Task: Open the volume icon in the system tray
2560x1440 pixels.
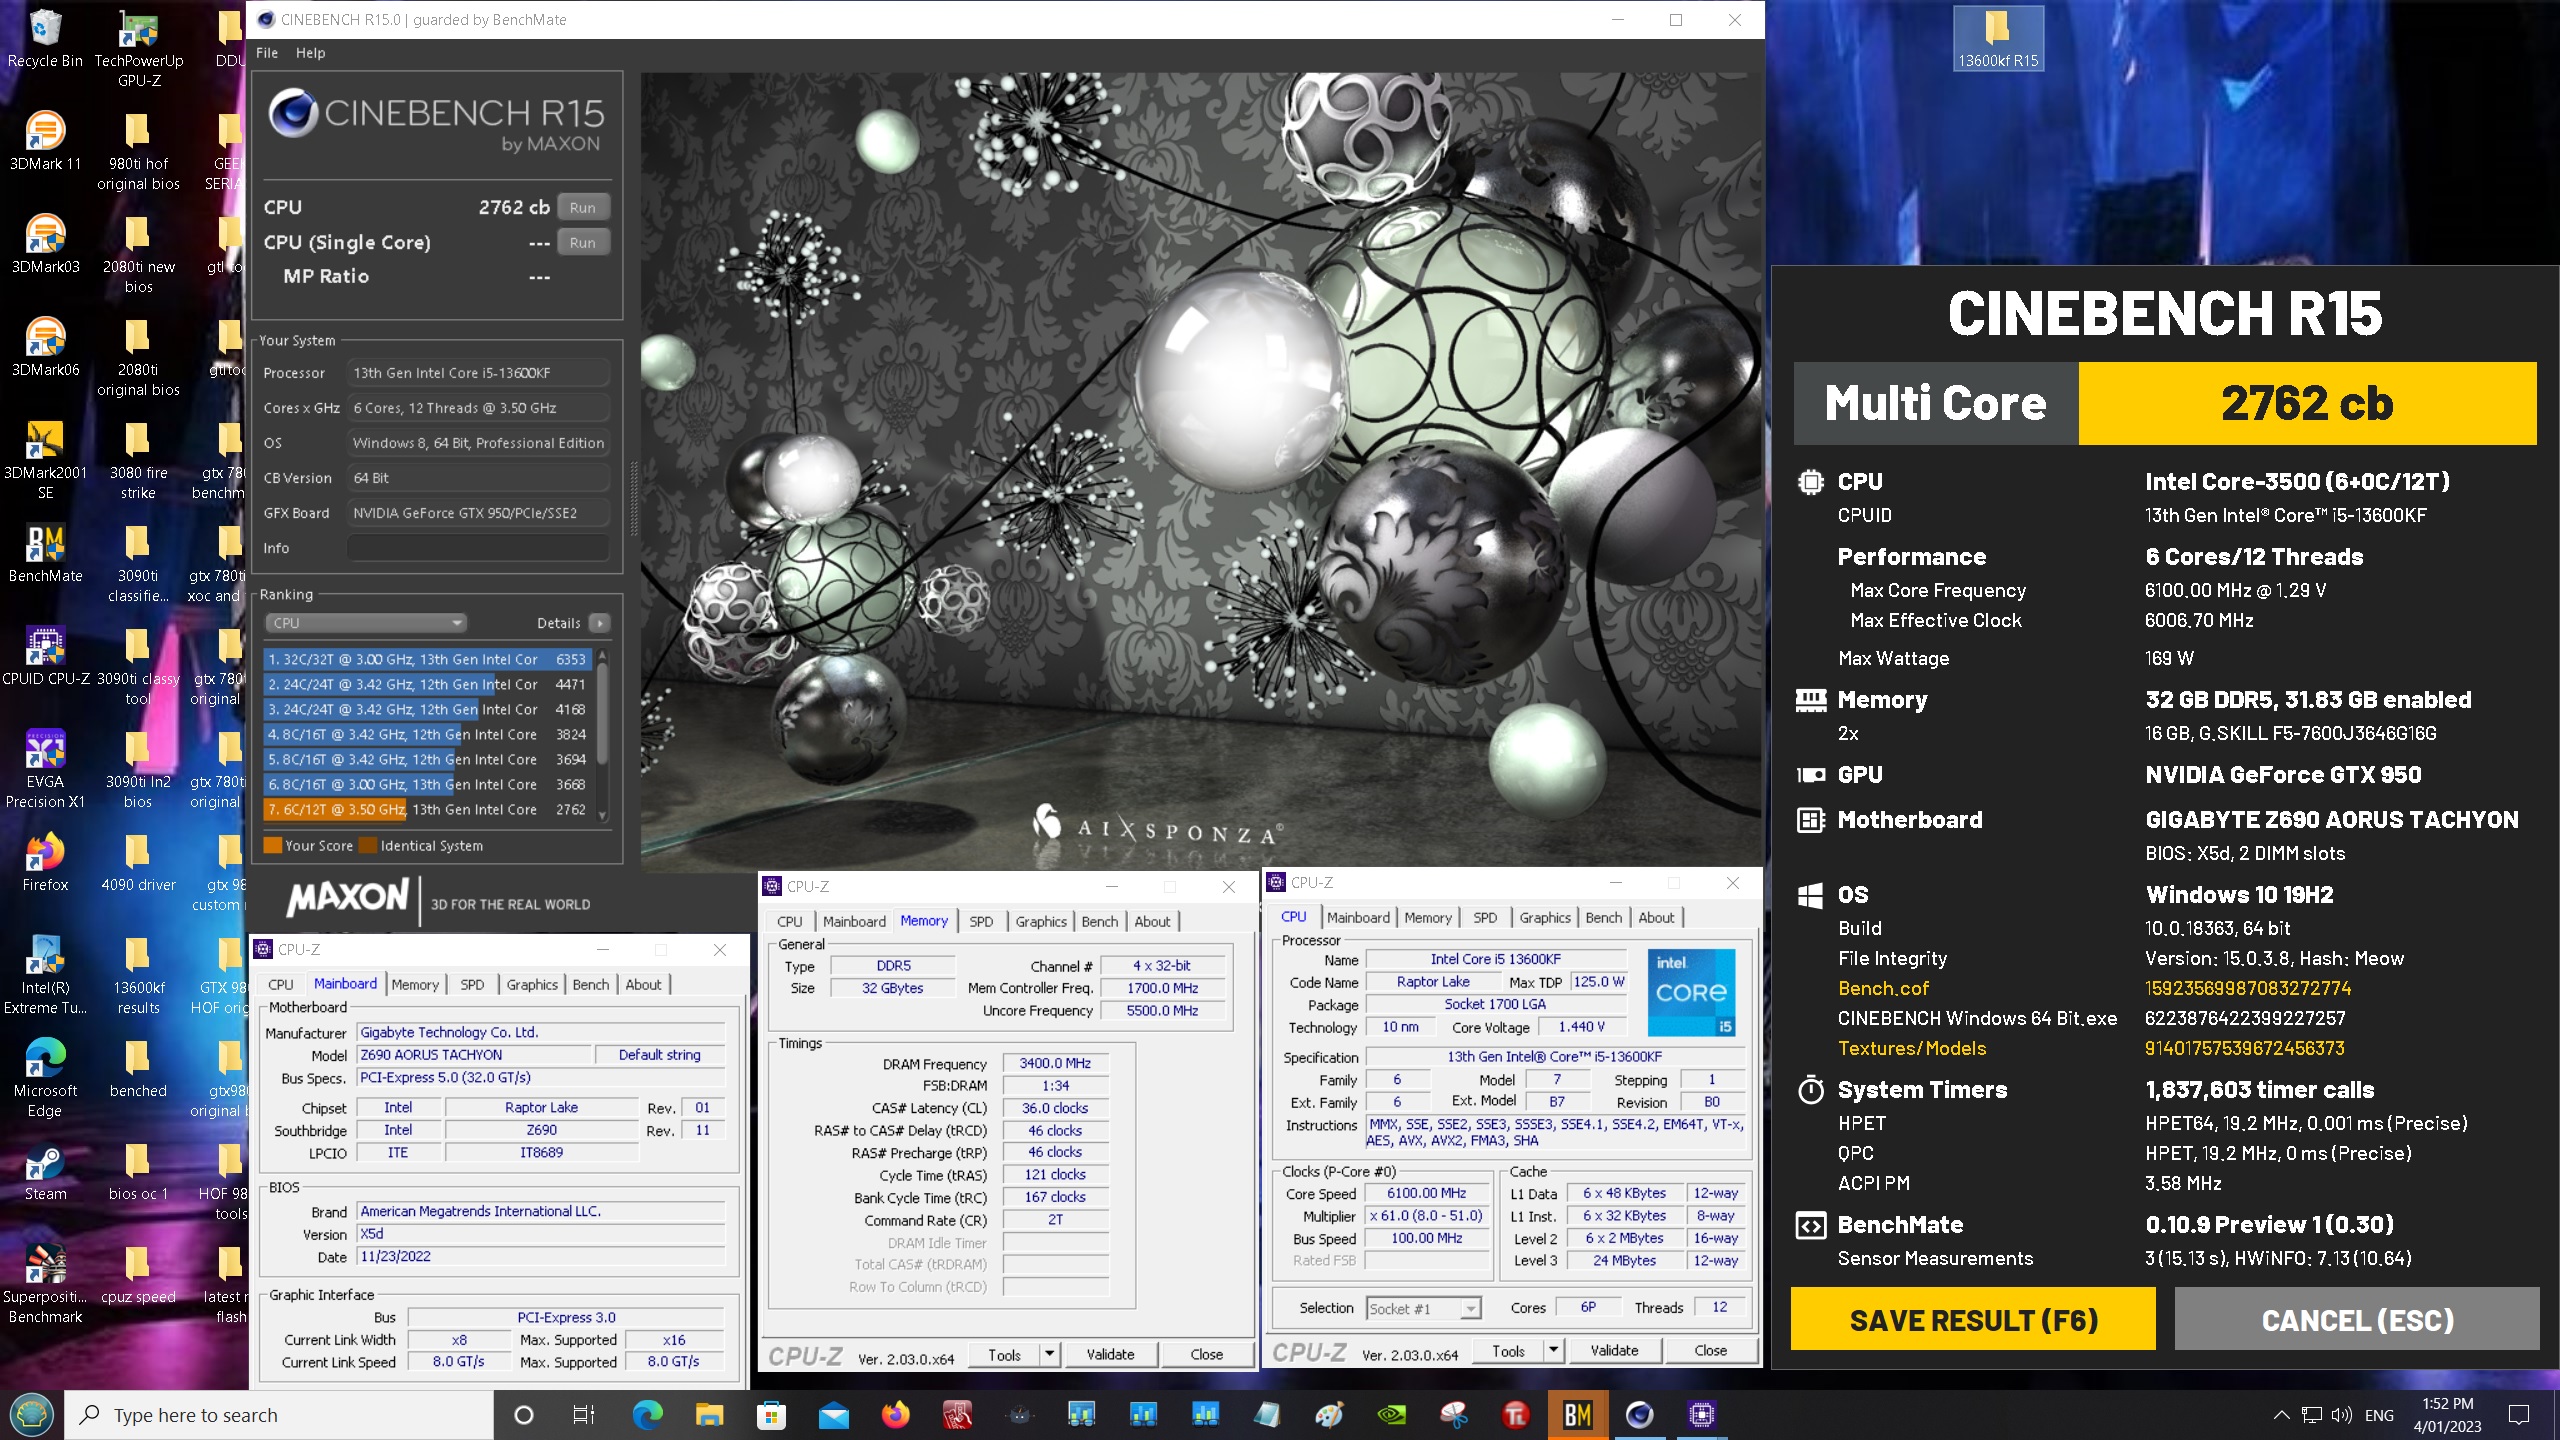Action: [x=2341, y=1415]
